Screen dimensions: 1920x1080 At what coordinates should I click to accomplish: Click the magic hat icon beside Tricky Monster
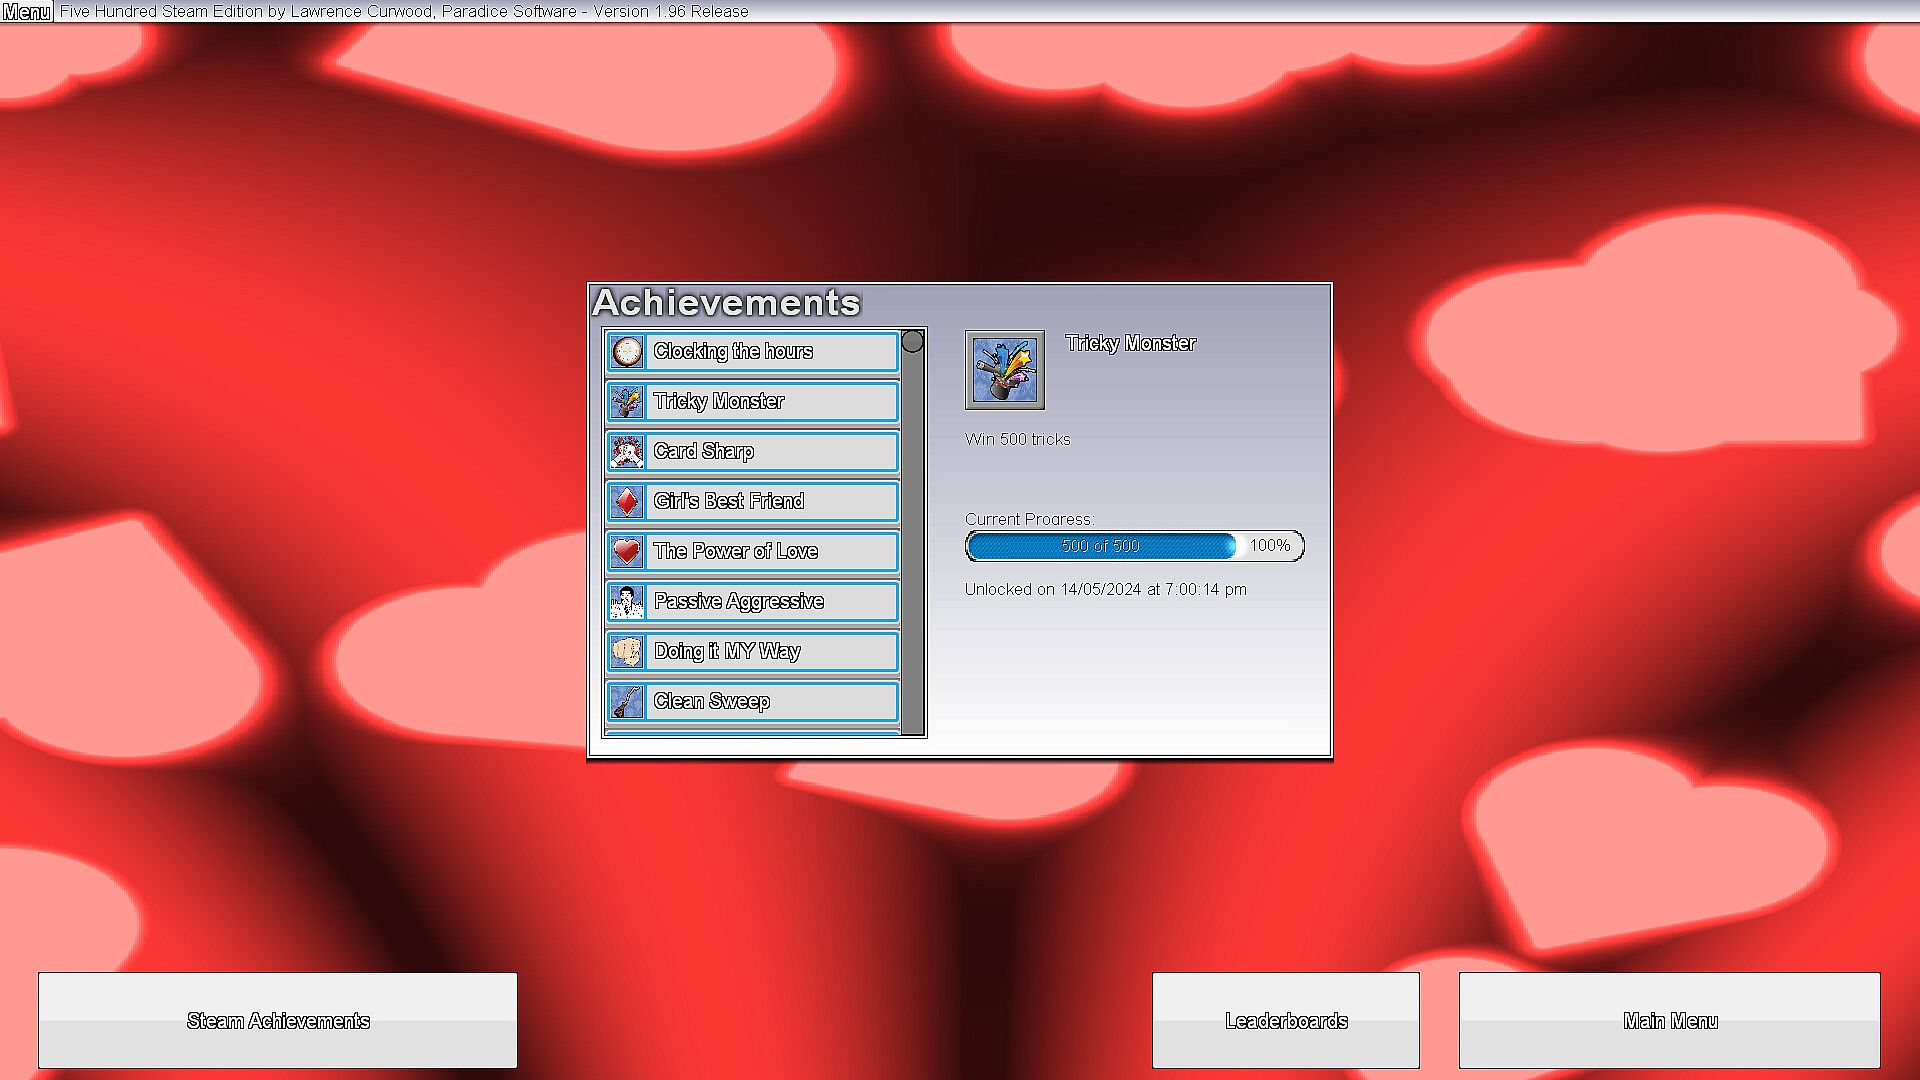(627, 402)
